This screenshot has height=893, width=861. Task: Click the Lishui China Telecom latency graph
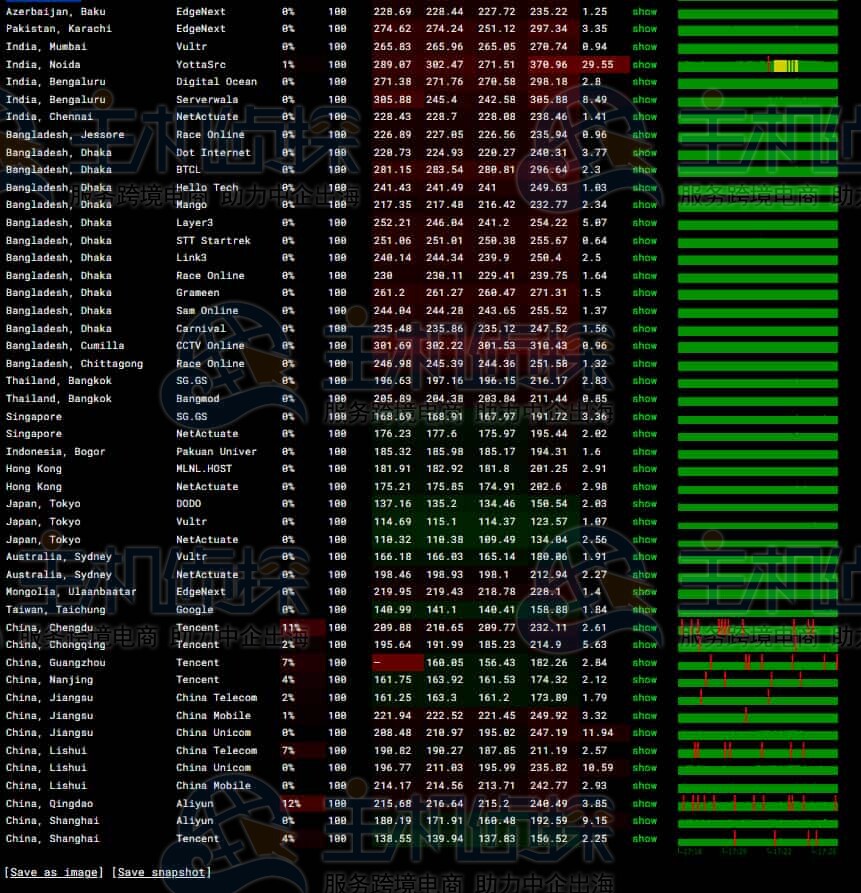(757, 751)
